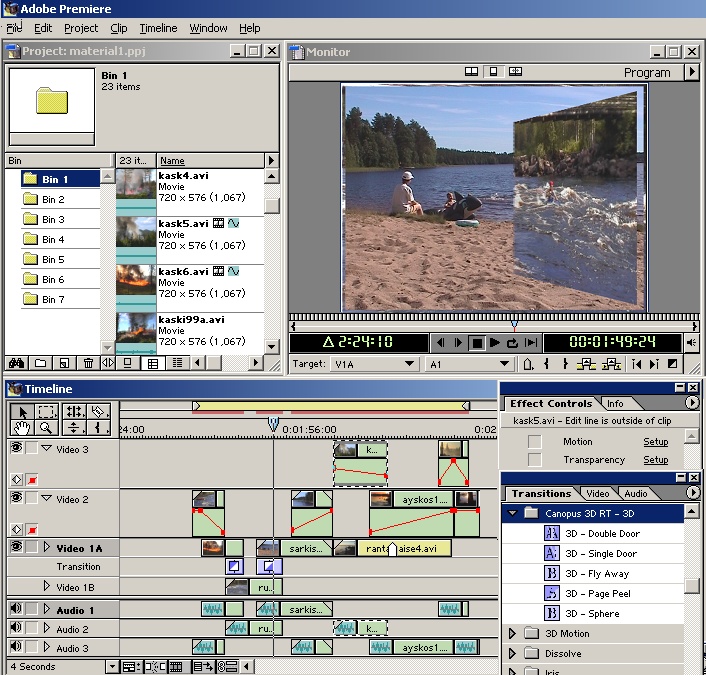This screenshot has height=675, width=706.
Task: Switch Project window to thumbnail view icon
Action: (x=153, y=363)
